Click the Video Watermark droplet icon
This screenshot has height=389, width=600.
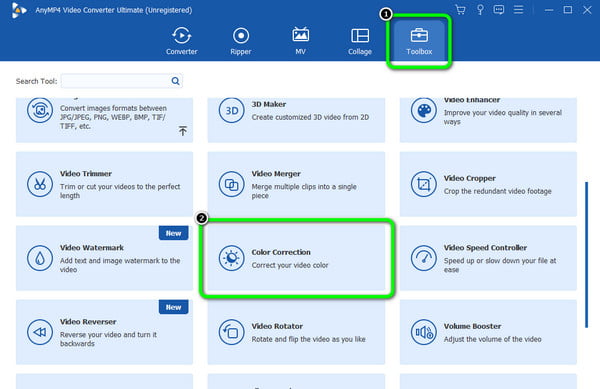[x=40, y=258]
